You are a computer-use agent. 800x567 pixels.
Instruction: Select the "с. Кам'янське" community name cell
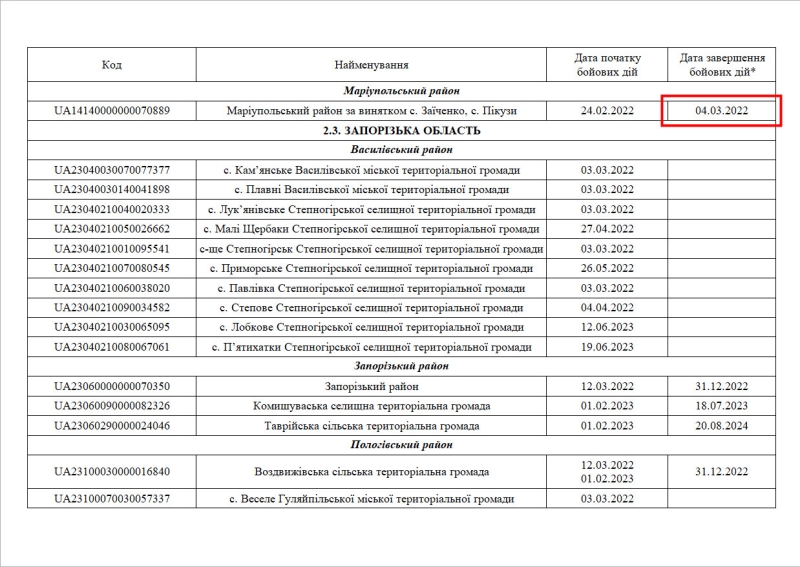pyautogui.click(x=371, y=170)
